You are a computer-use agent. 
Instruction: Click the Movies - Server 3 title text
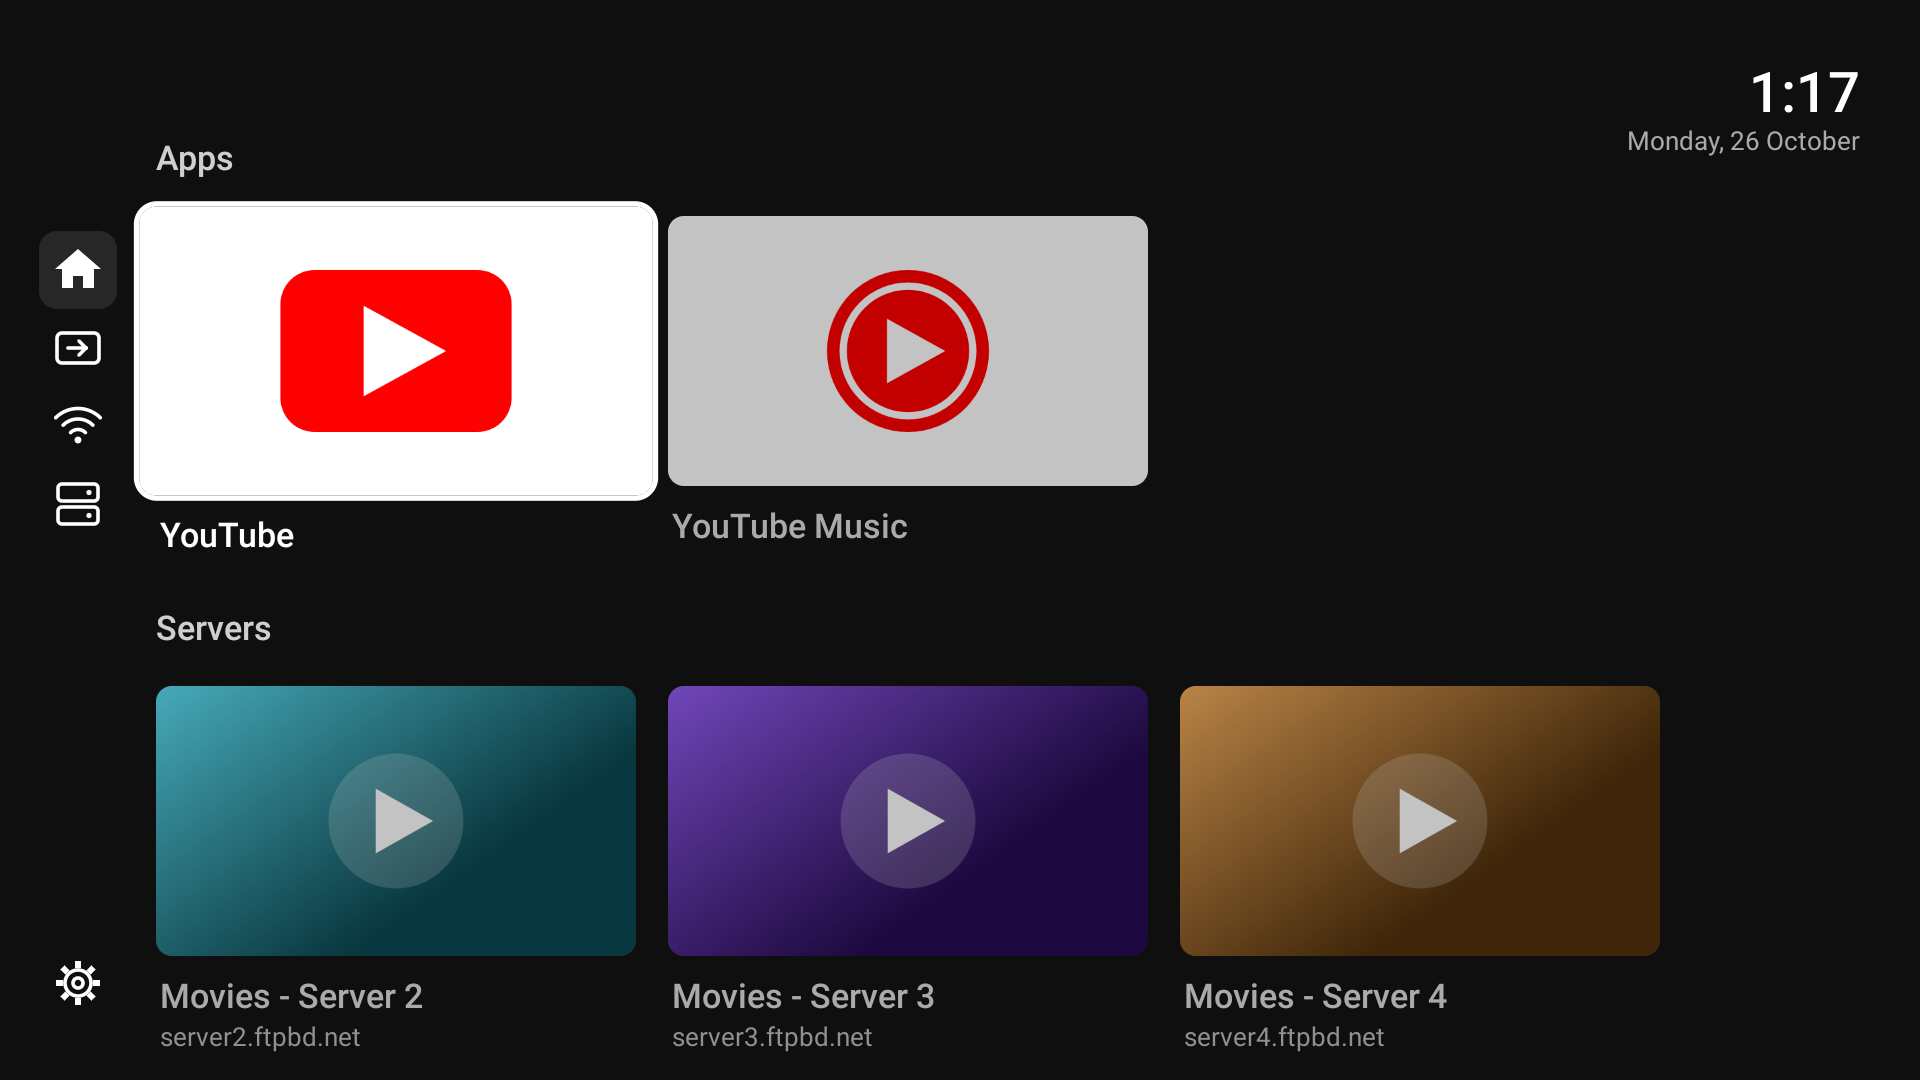tap(803, 997)
